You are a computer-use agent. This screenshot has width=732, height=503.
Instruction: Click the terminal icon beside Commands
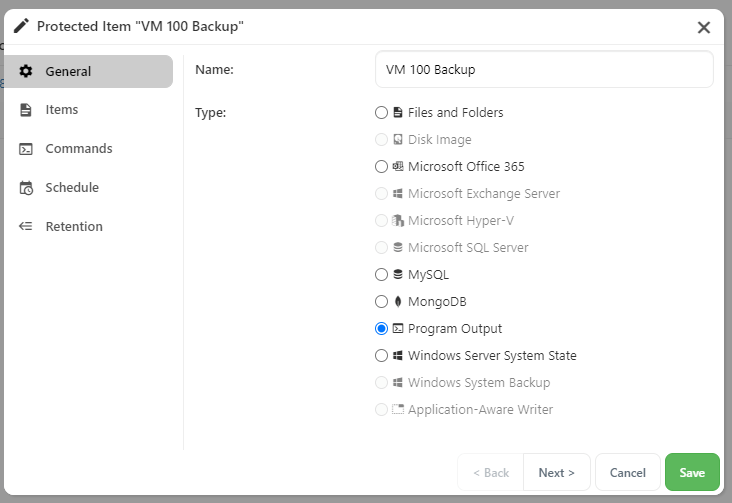[x=26, y=149]
